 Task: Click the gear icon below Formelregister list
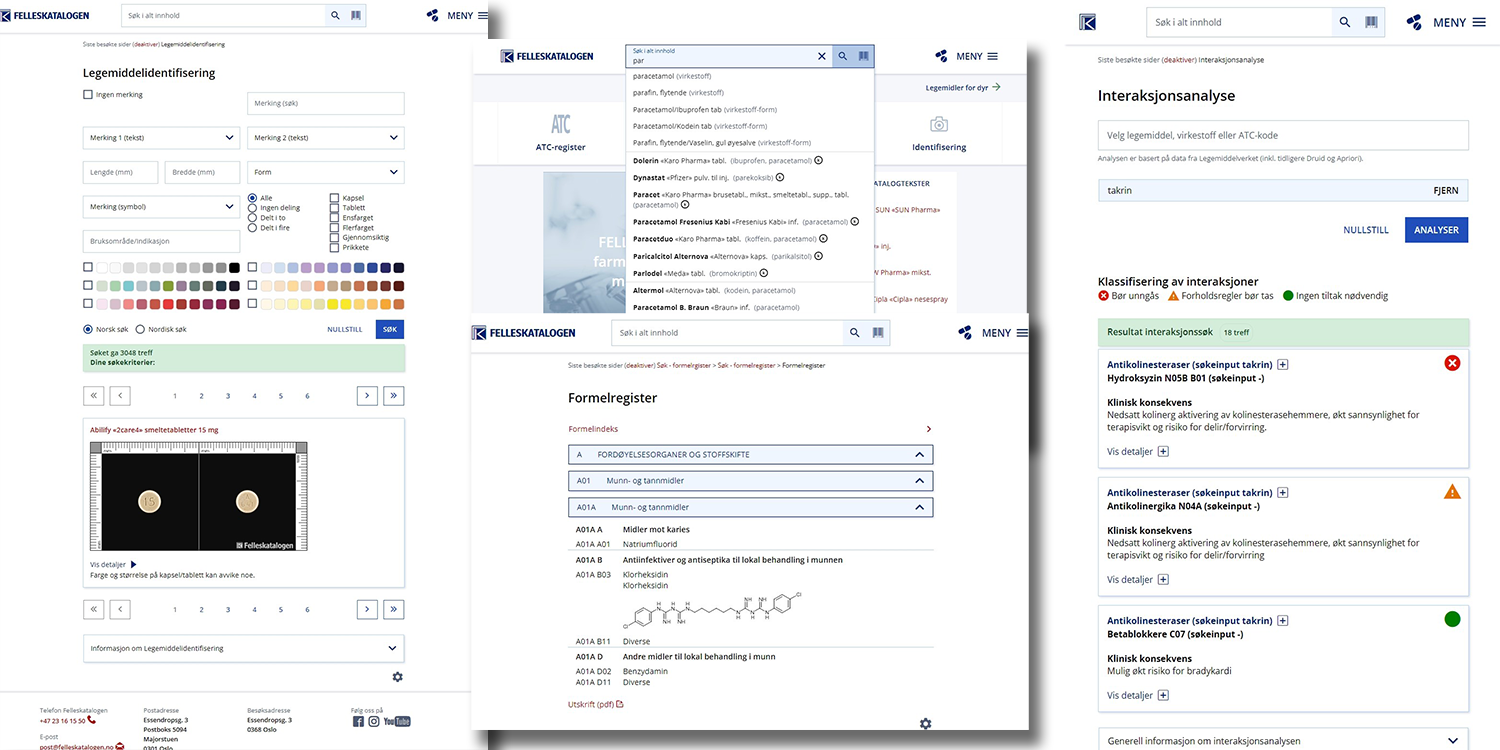point(925,723)
